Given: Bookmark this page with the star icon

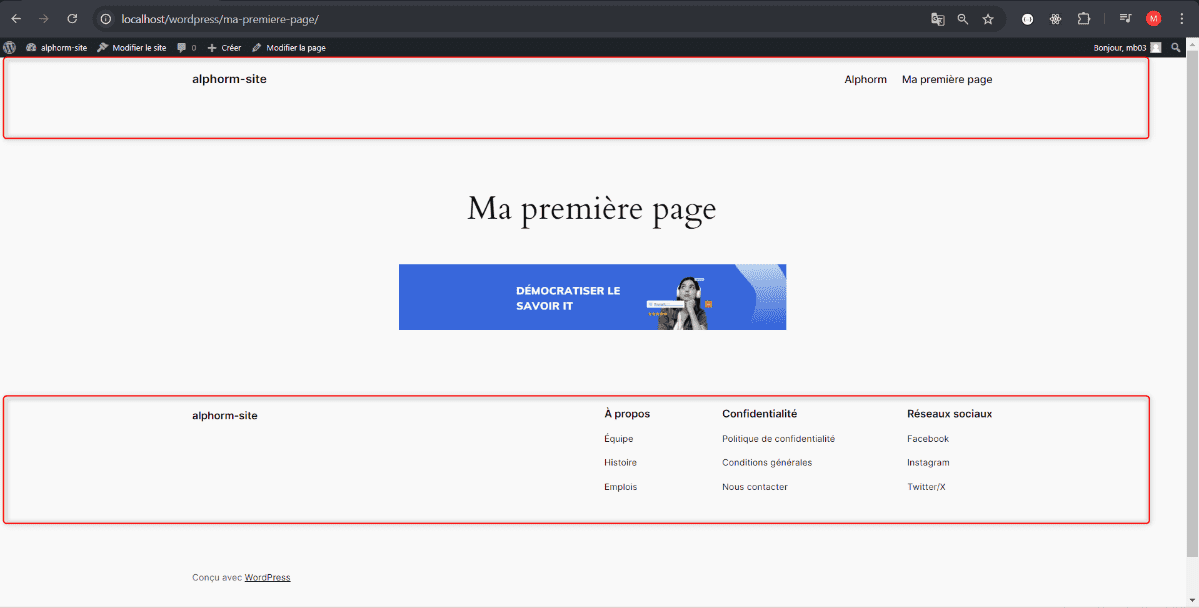Looking at the screenshot, I should point(988,19).
